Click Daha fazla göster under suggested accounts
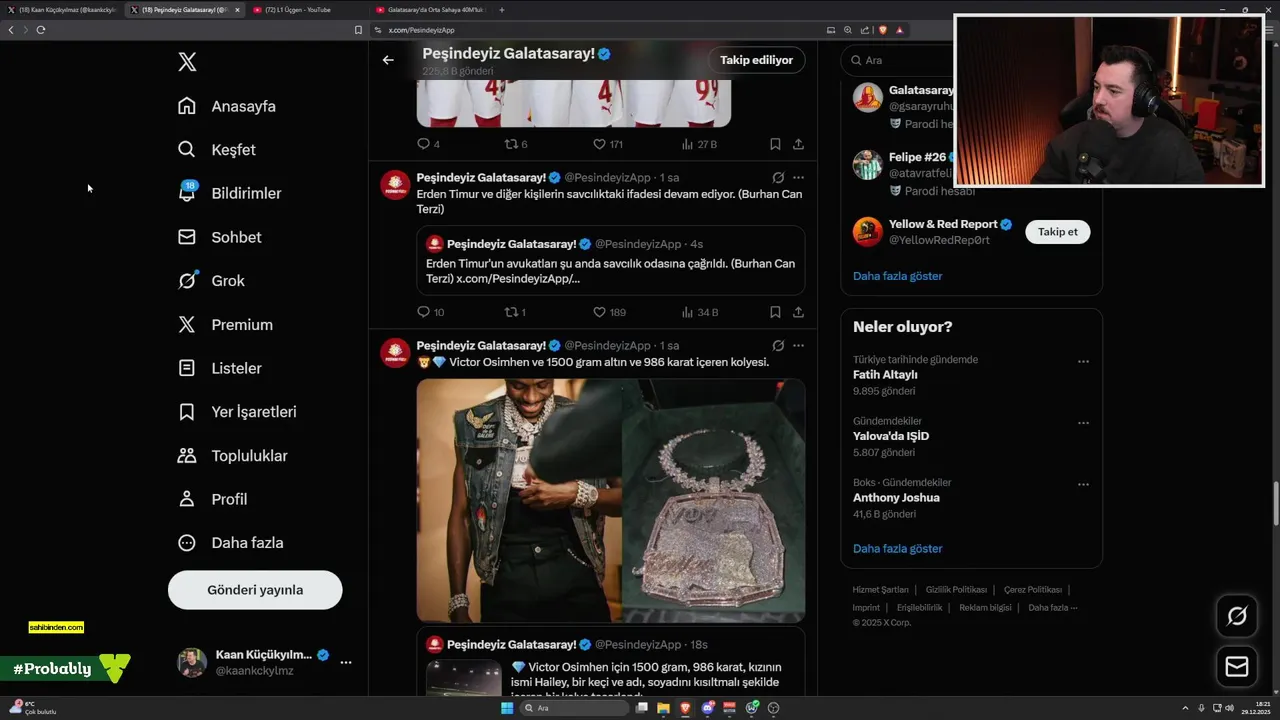The height and width of the screenshot is (720, 1280). (897, 276)
